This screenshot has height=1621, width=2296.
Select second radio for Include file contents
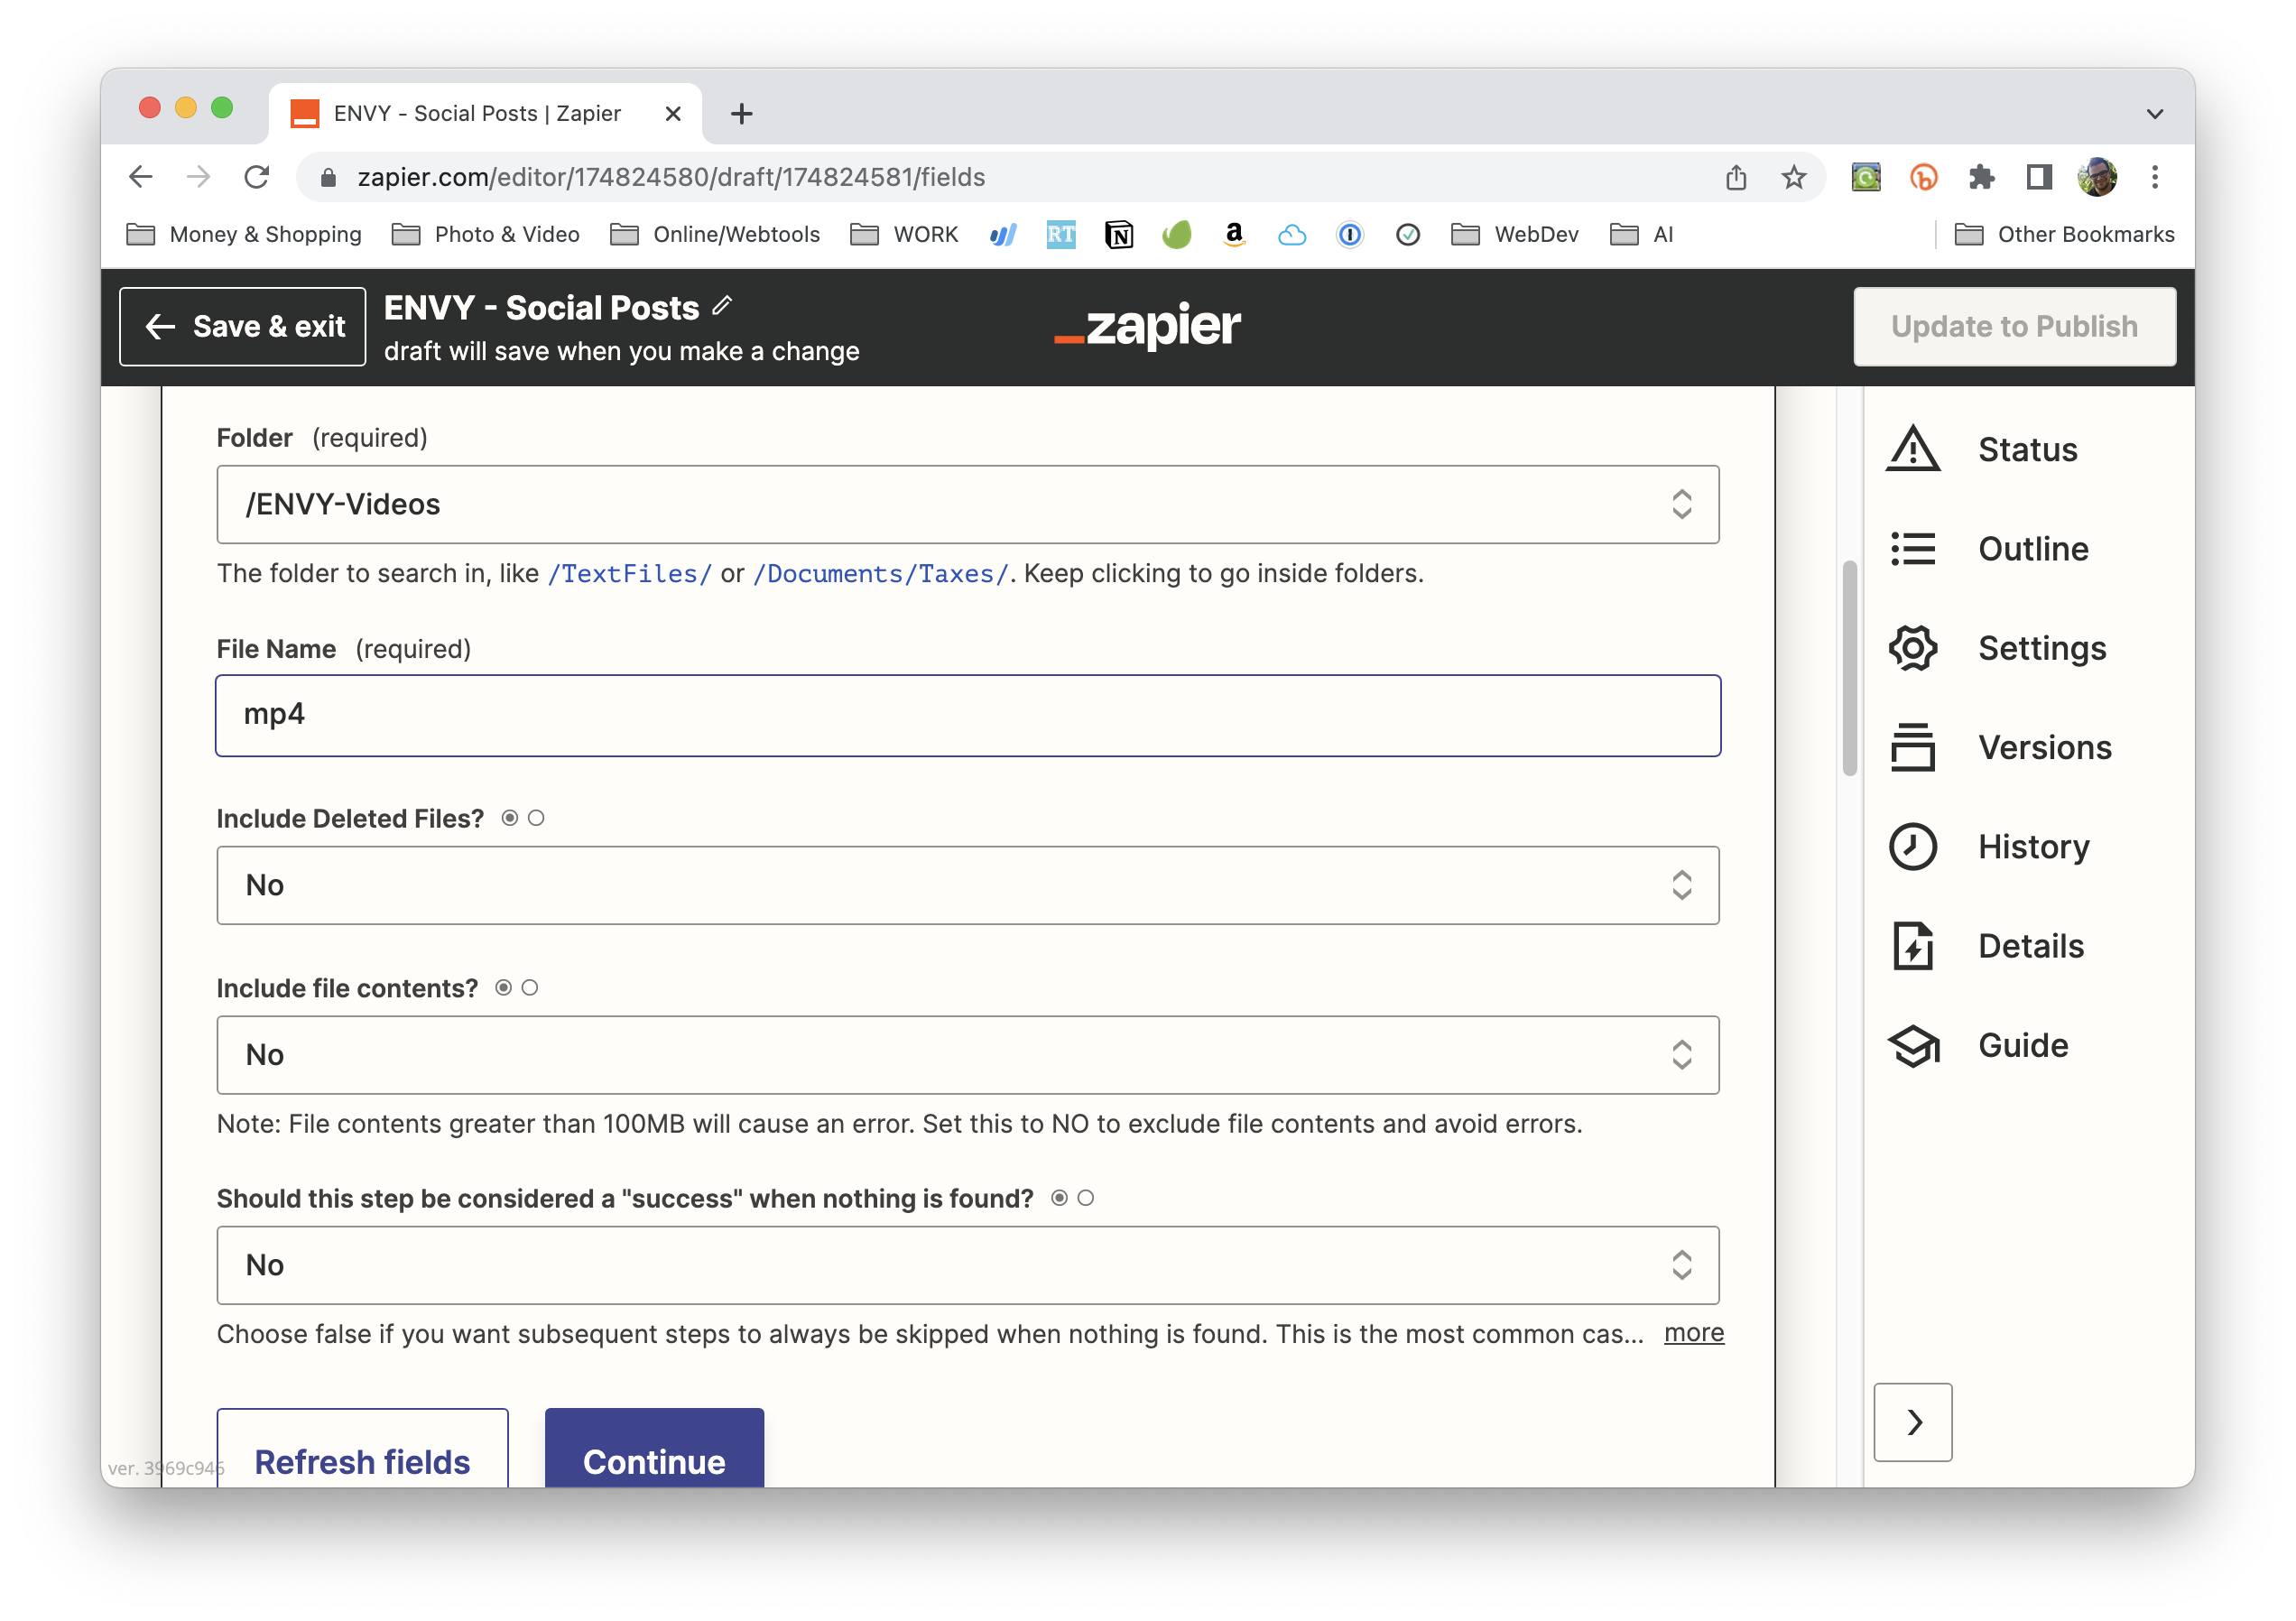530,988
